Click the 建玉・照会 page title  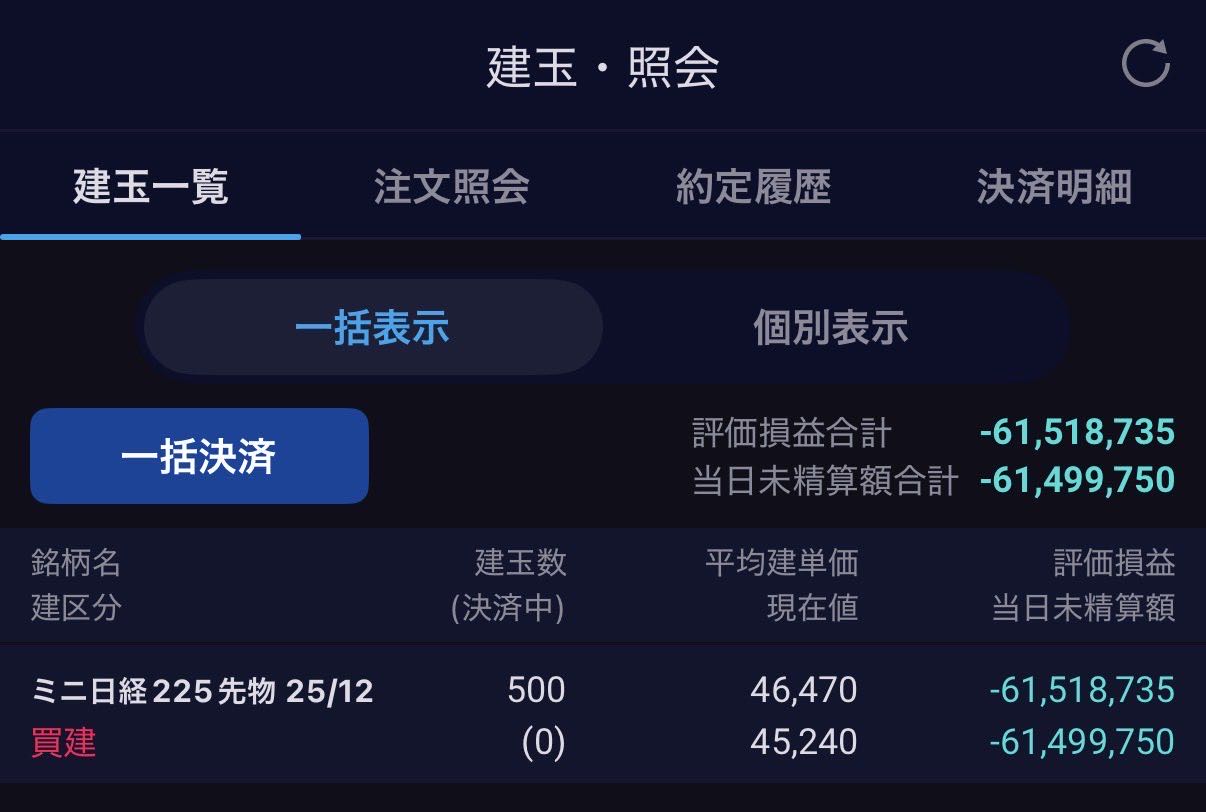click(x=603, y=68)
